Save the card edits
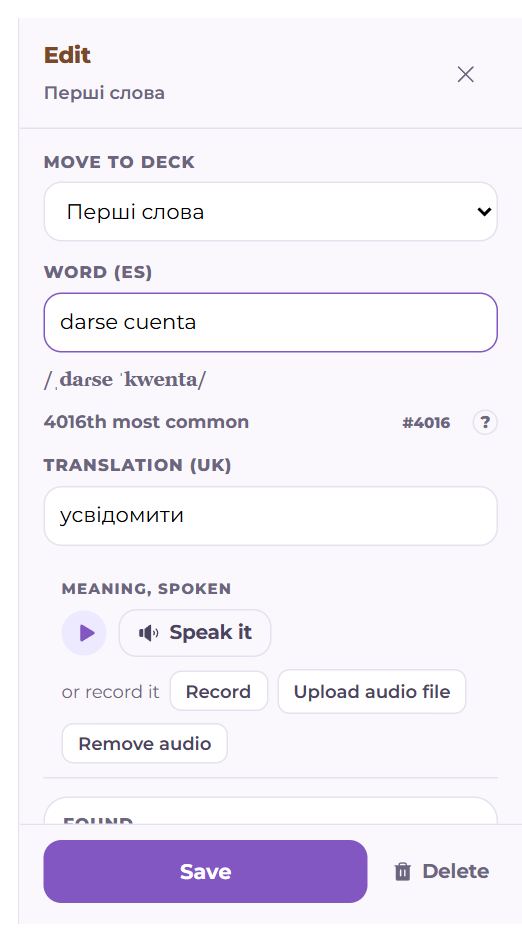 pyautogui.click(x=205, y=871)
